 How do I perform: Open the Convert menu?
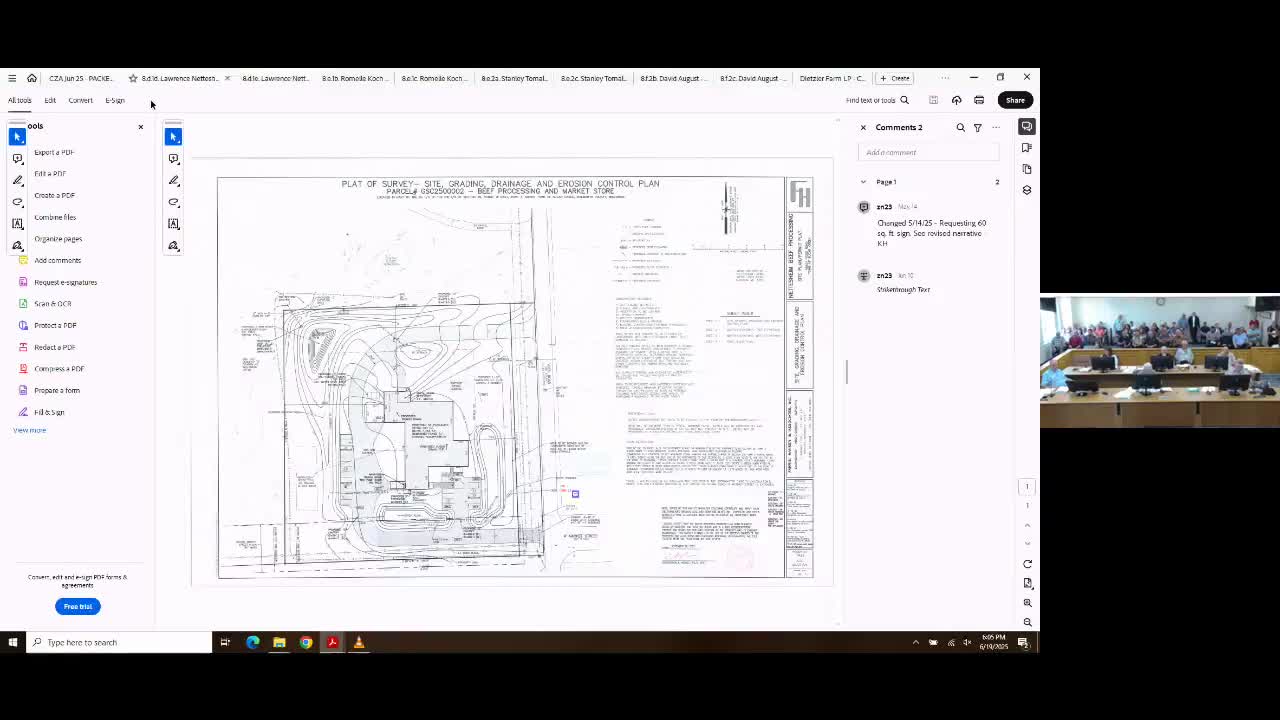[x=80, y=100]
